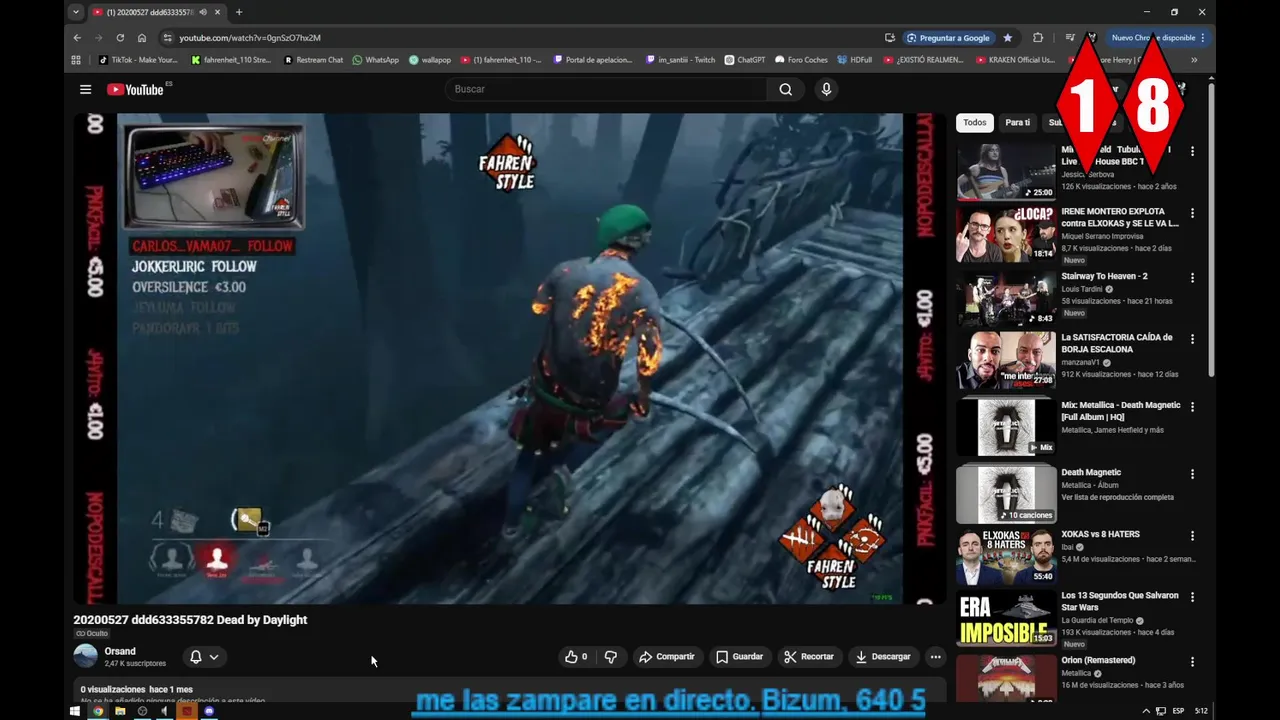Click the page vertical scrollbar
The height and width of the screenshot is (720, 1280).
click(1211, 230)
